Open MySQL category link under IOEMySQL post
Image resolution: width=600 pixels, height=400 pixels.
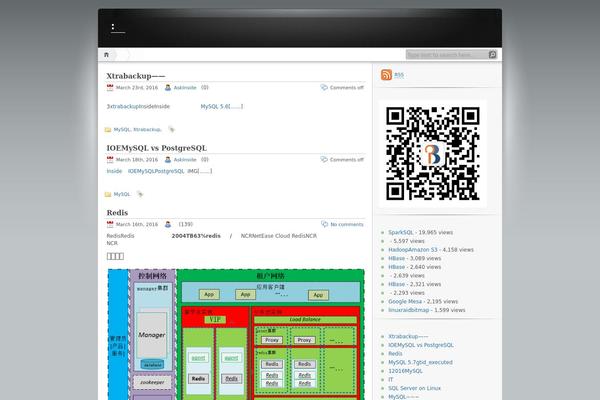(x=122, y=194)
